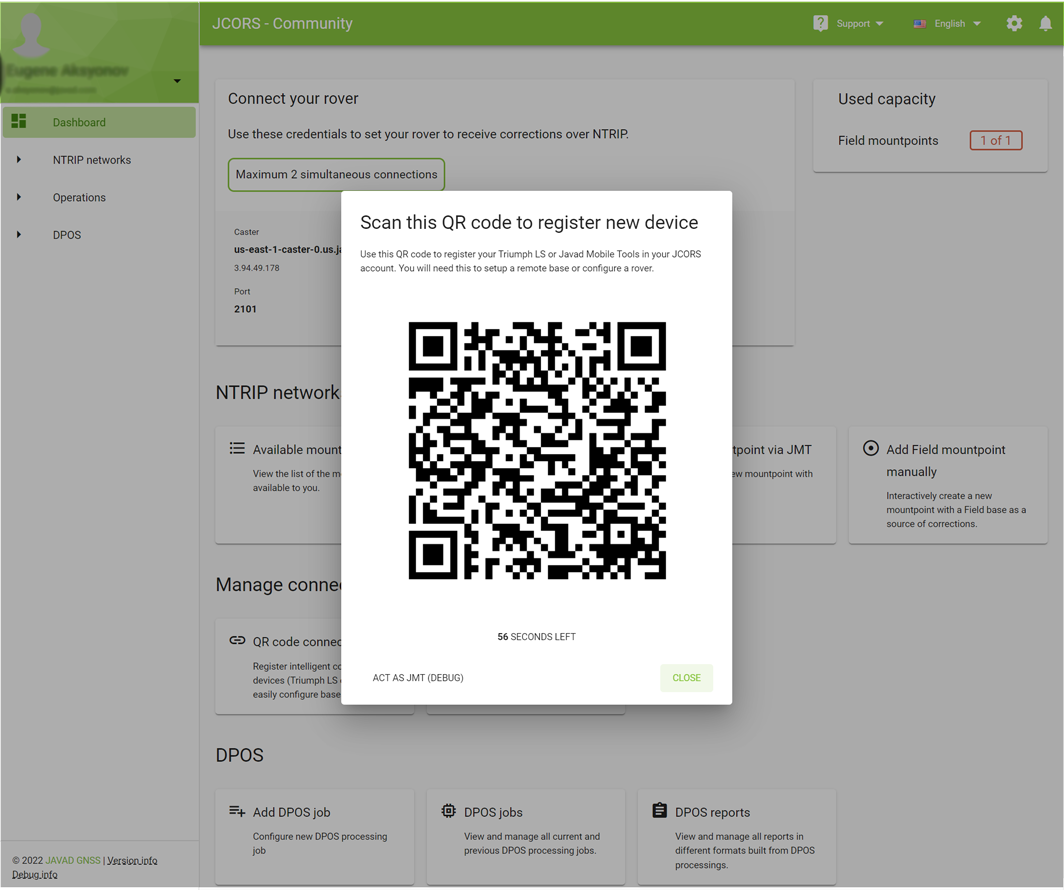Close the QR code dialog

[686, 678]
